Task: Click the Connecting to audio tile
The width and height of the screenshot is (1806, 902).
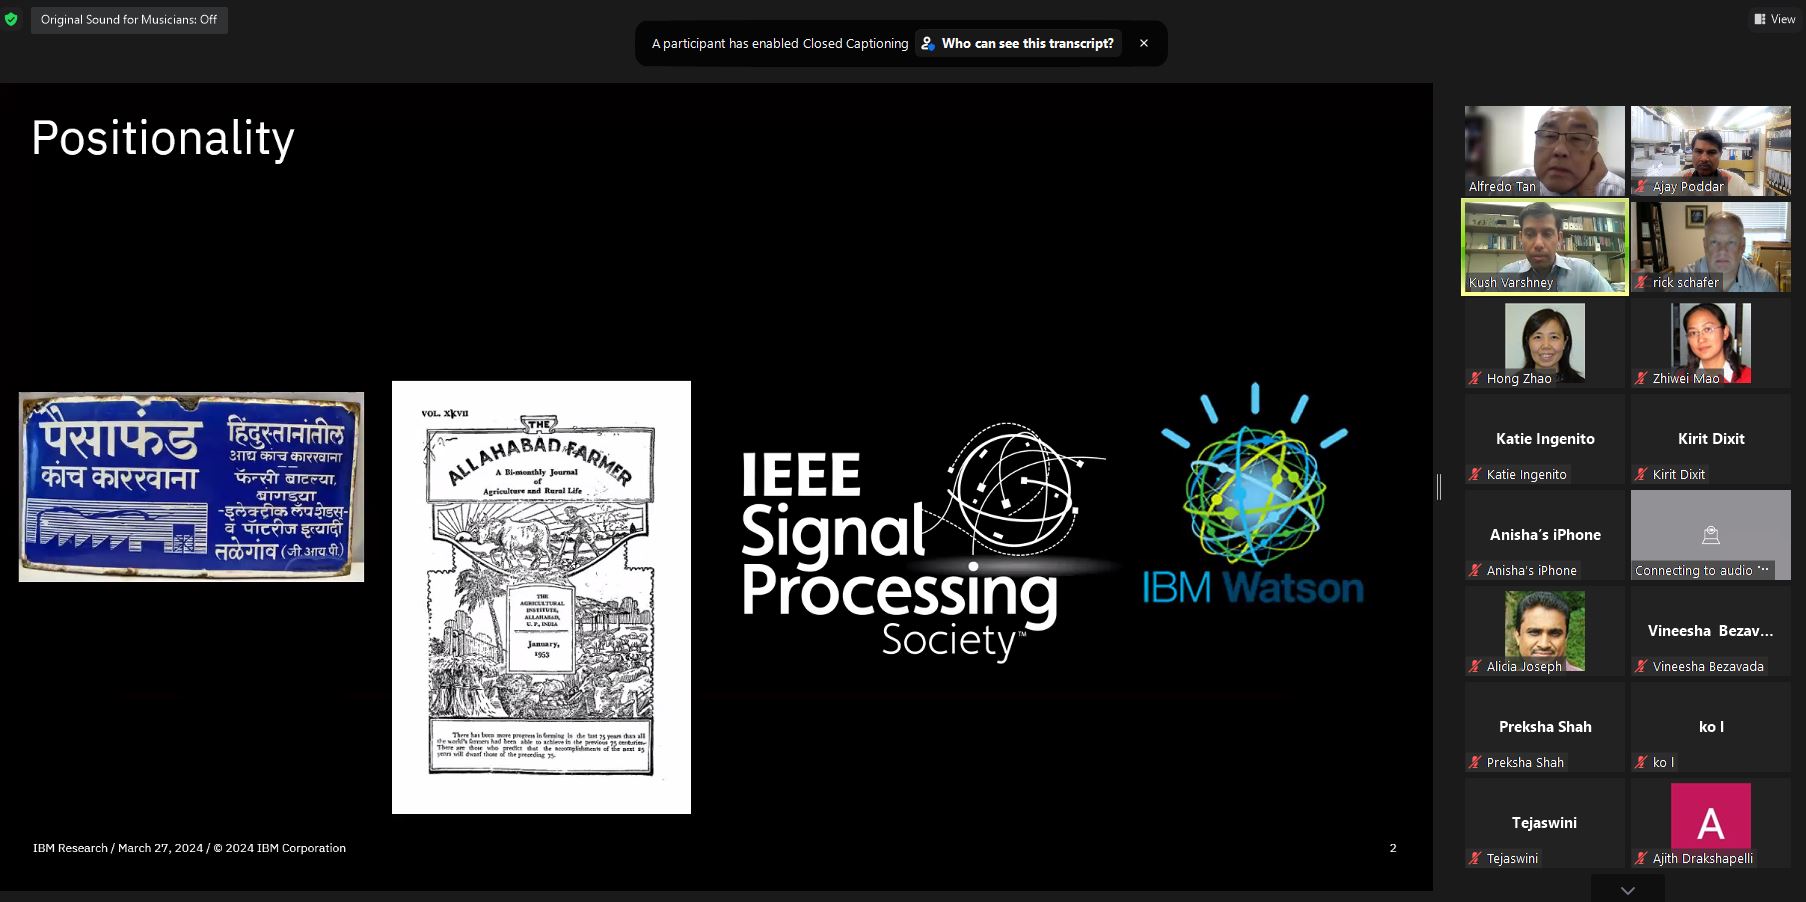Action: click(x=1711, y=535)
